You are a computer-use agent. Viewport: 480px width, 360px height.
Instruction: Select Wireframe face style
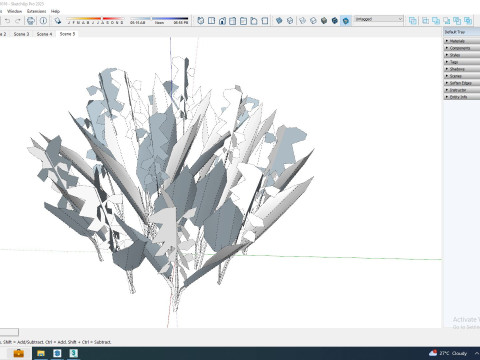[x=303, y=21]
